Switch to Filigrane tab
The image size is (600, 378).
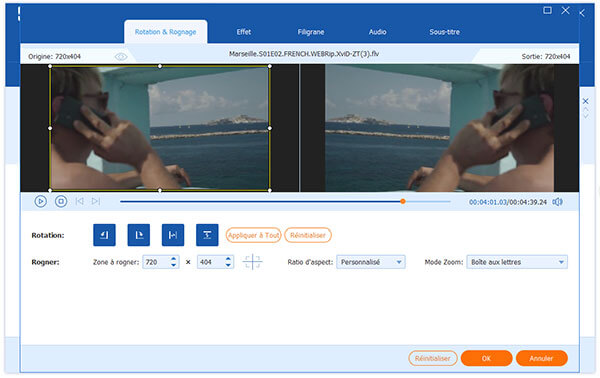(x=311, y=32)
